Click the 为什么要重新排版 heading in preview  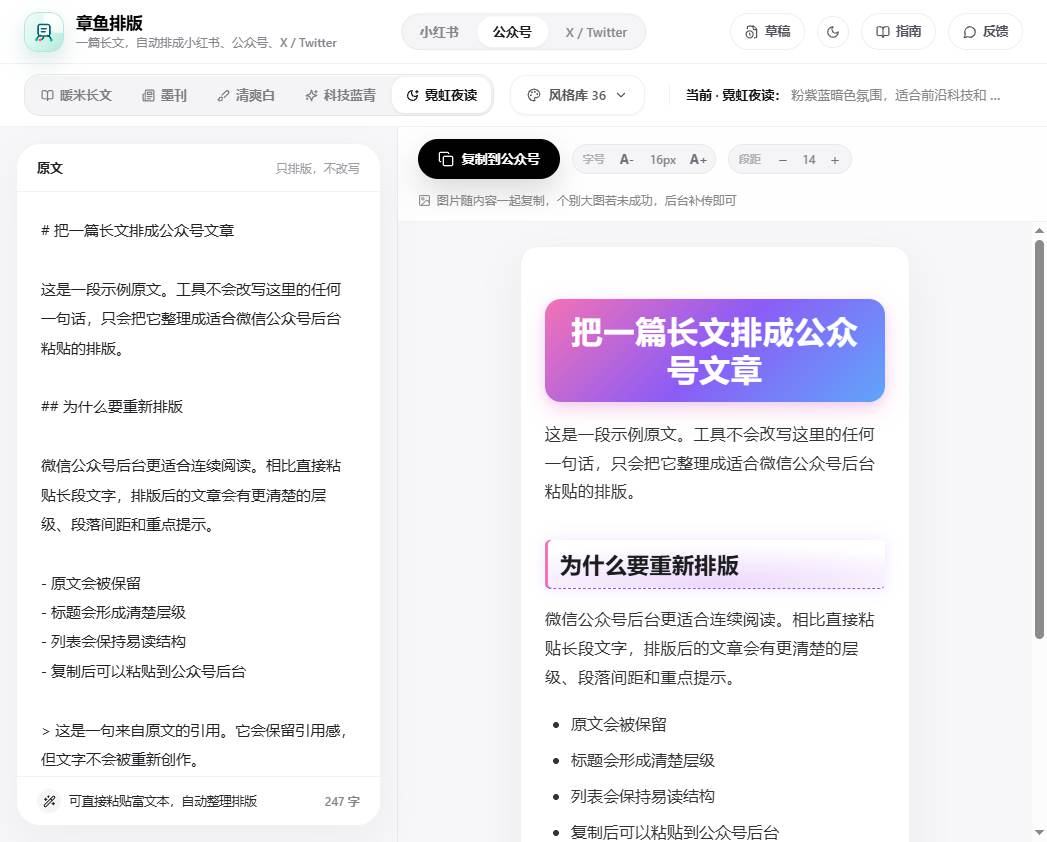[x=715, y=565]
